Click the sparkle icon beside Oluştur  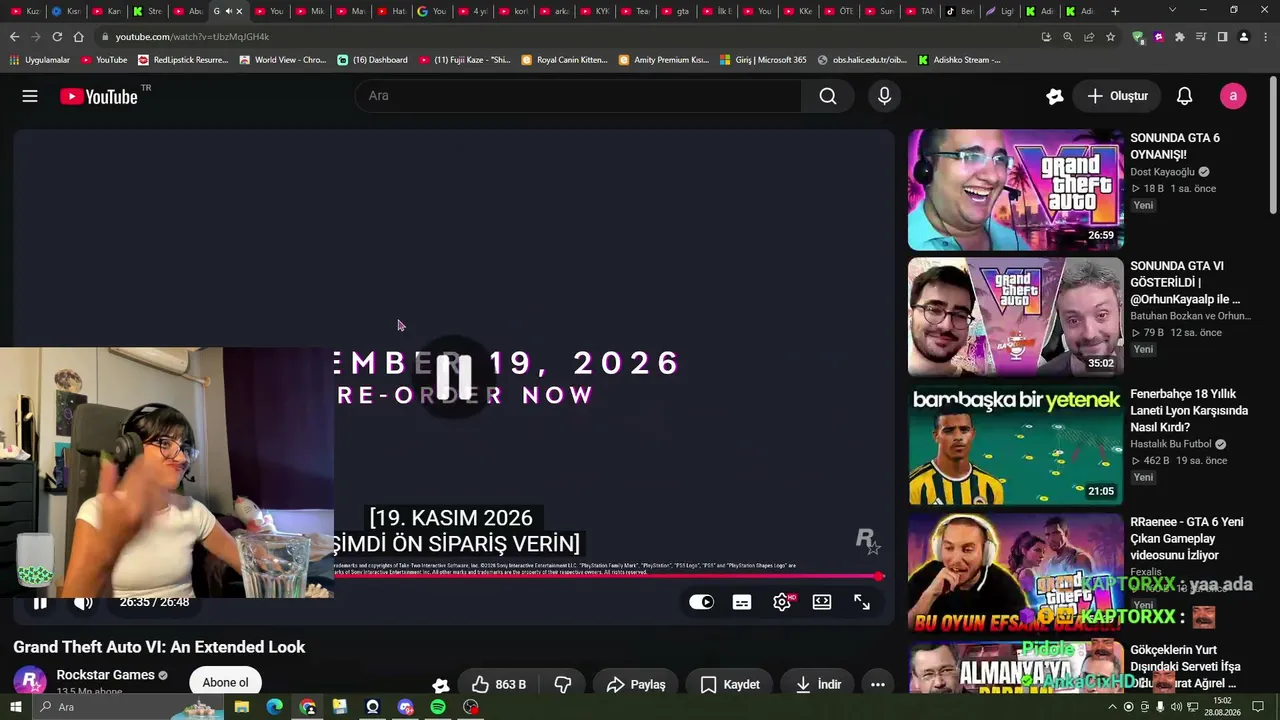[1054, 96]
